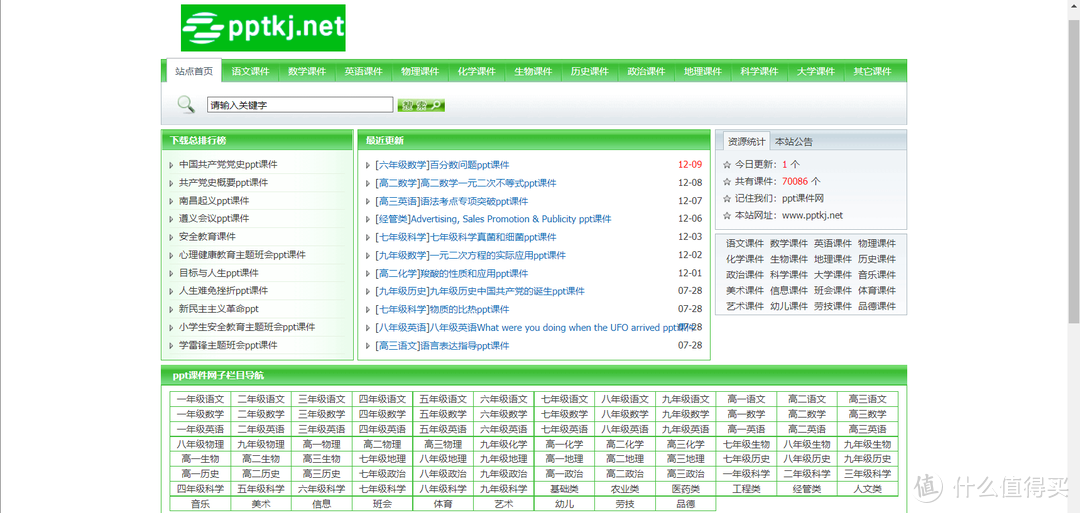Open 心理健康教育主题班会ppt课件 link
The image size is (1080, 513).
pos(242,255)
